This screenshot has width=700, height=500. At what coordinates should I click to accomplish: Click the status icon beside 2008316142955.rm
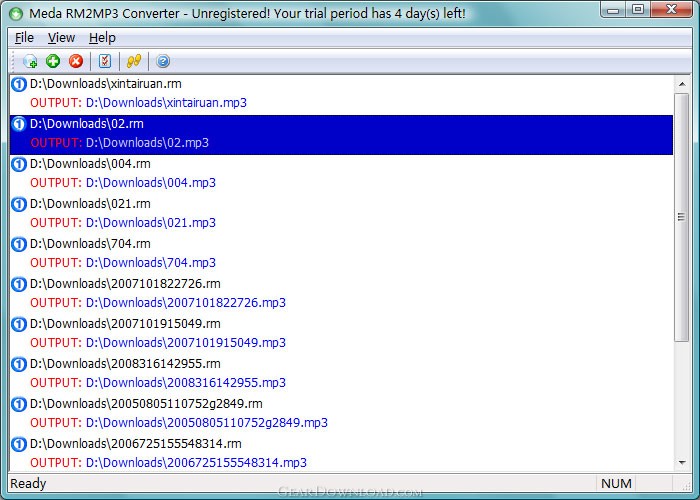pyautogui.click(x=19, y=364)
